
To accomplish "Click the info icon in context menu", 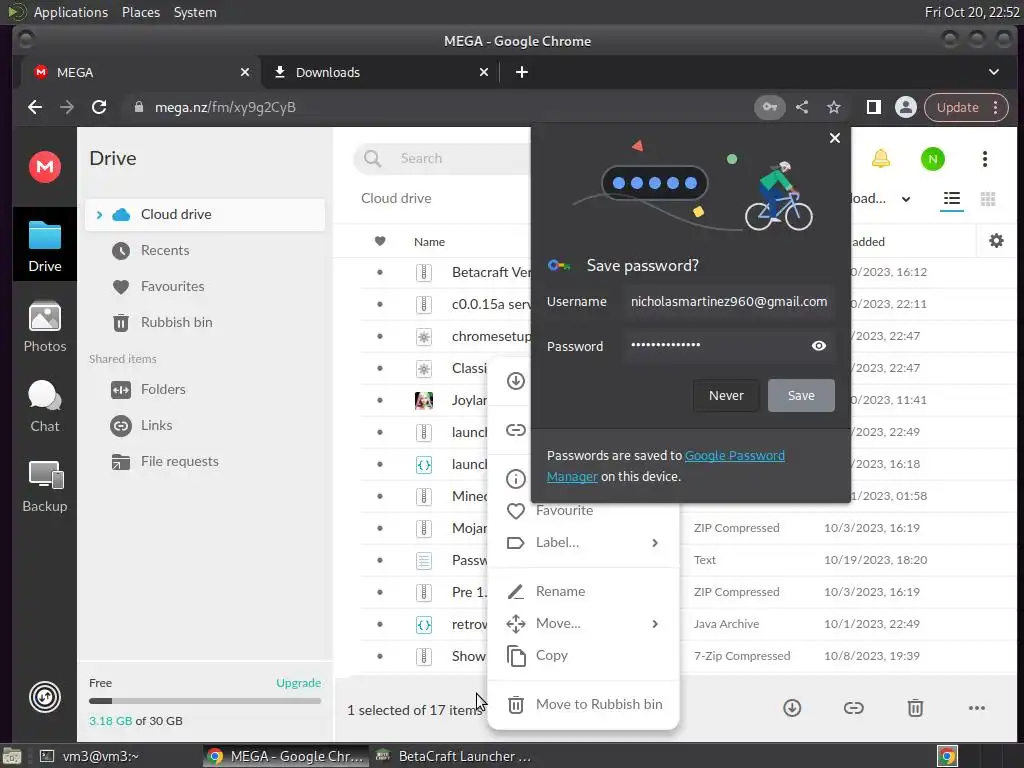I will point(516,479).
